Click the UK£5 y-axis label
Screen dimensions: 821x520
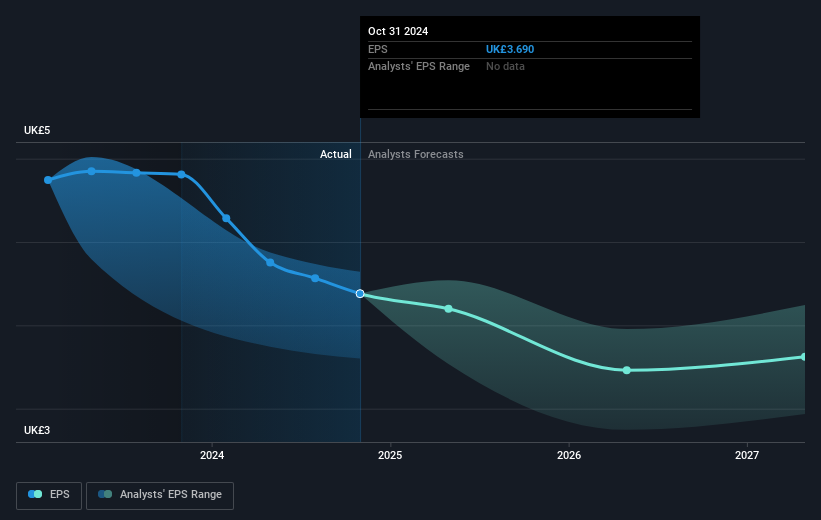click(x=37, y=130)
